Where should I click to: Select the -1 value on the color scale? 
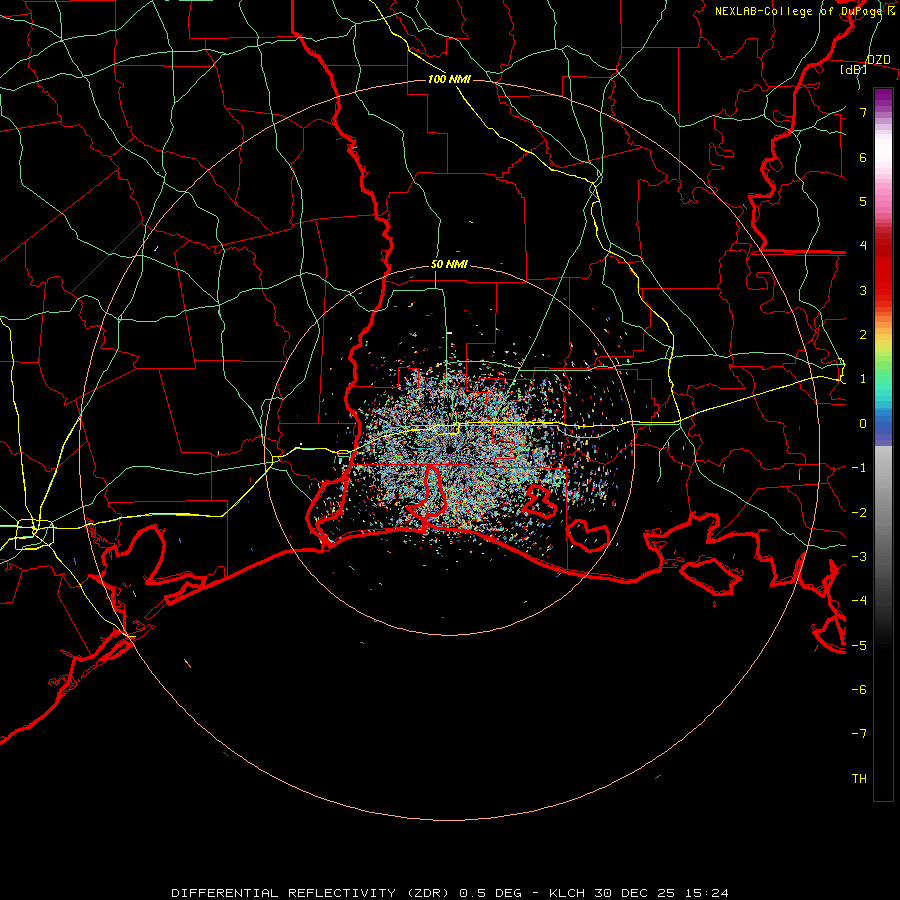pos(859,468)
